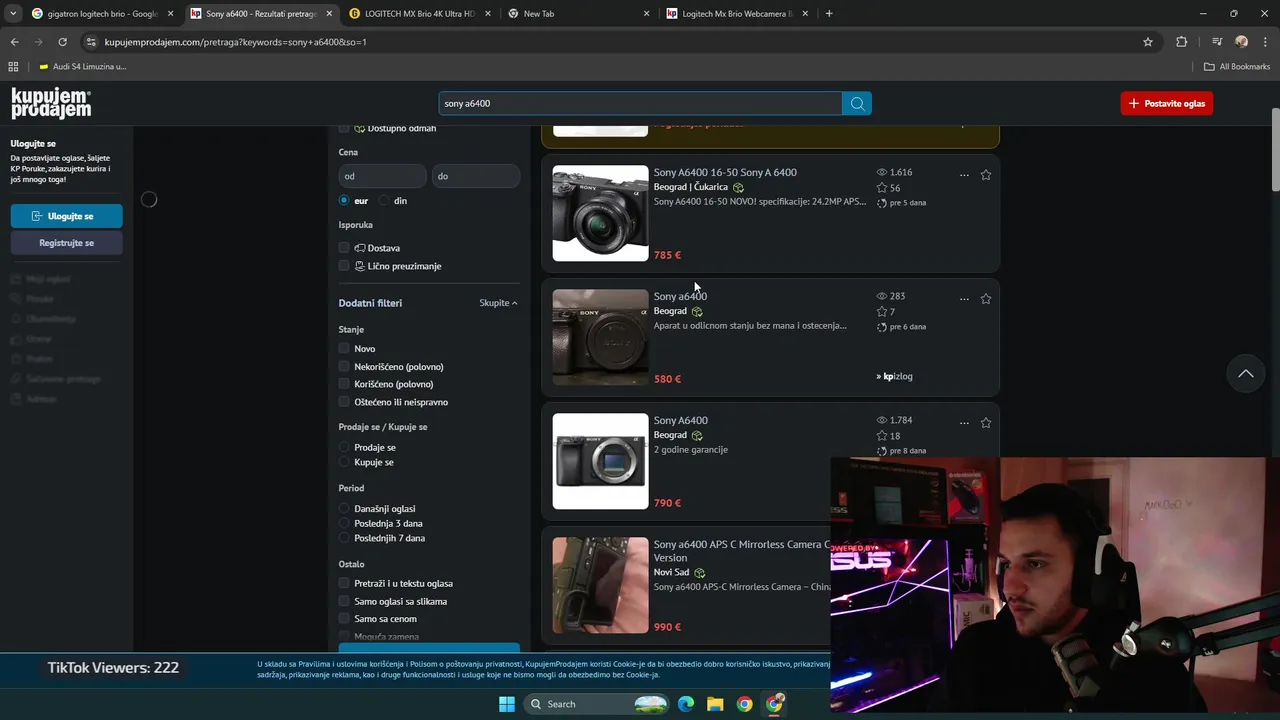
Task: Check the Oštećeno ili neispravno checkbox
Action: coord(344,402)
